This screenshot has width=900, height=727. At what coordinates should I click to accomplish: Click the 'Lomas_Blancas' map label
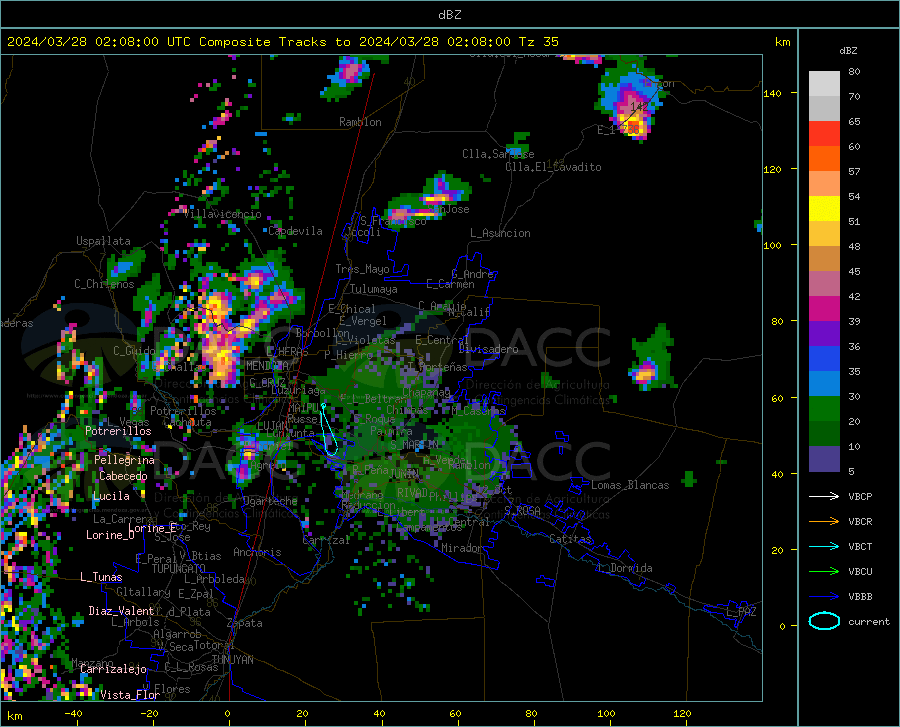click(630, 485)
